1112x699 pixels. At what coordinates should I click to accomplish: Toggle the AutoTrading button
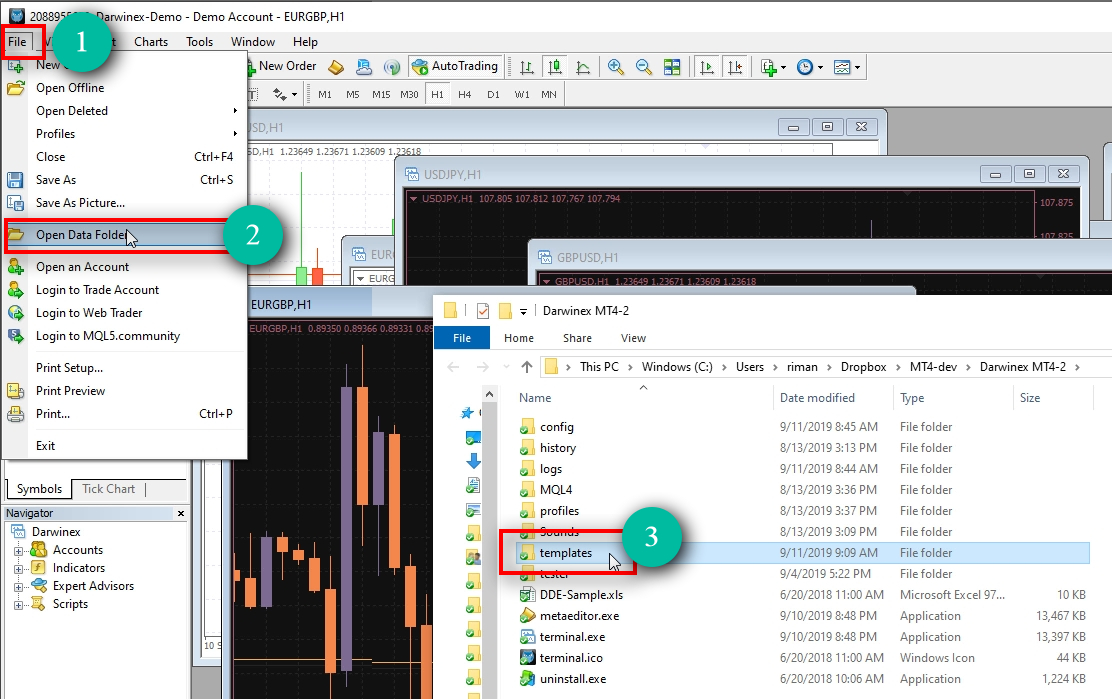pos(455,67)
